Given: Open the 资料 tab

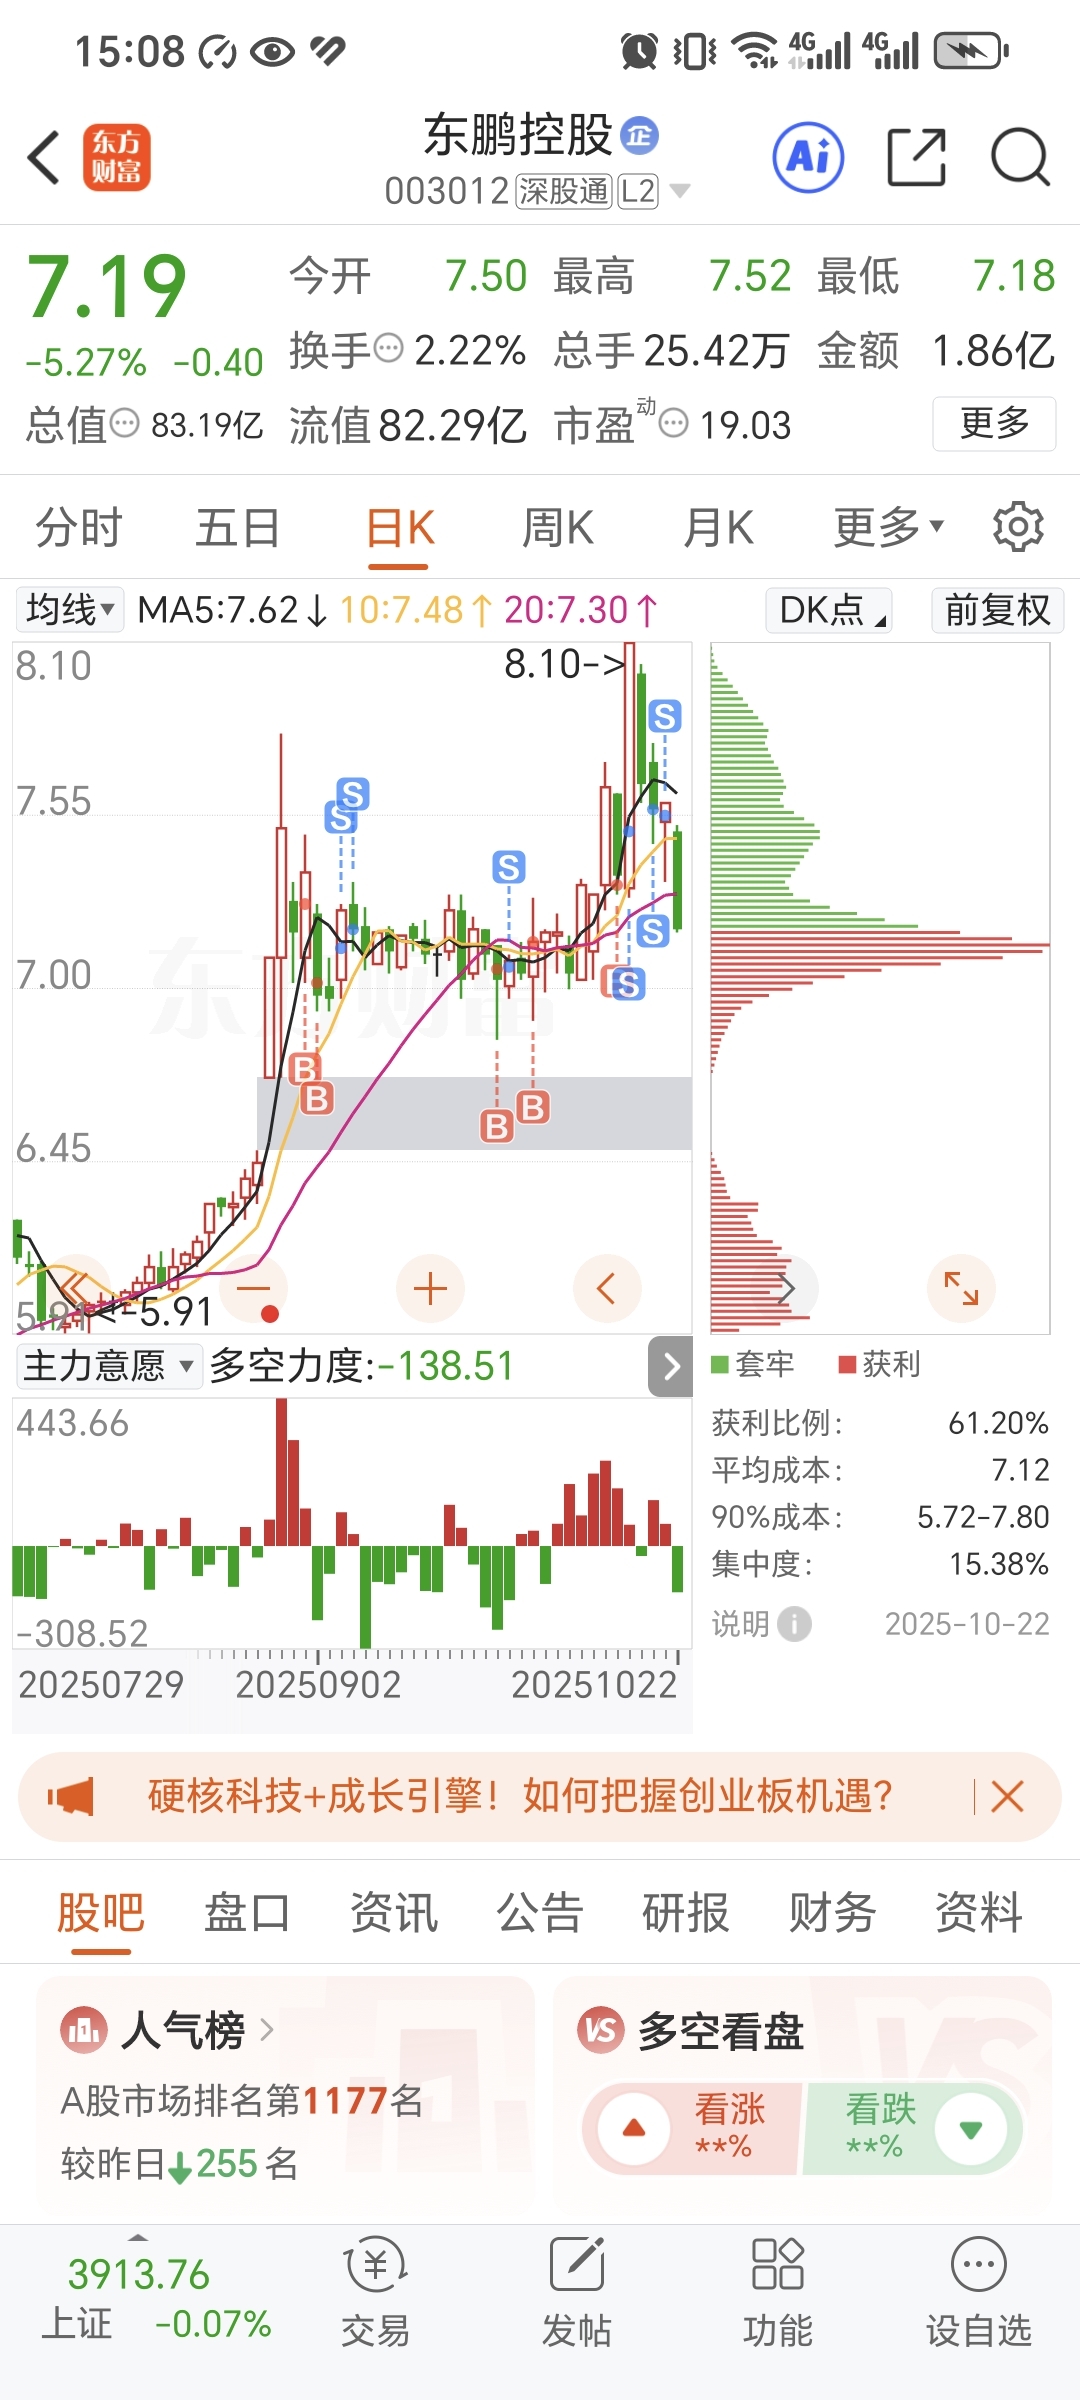Looking at the screenshot, I should tap(978, 1913).
